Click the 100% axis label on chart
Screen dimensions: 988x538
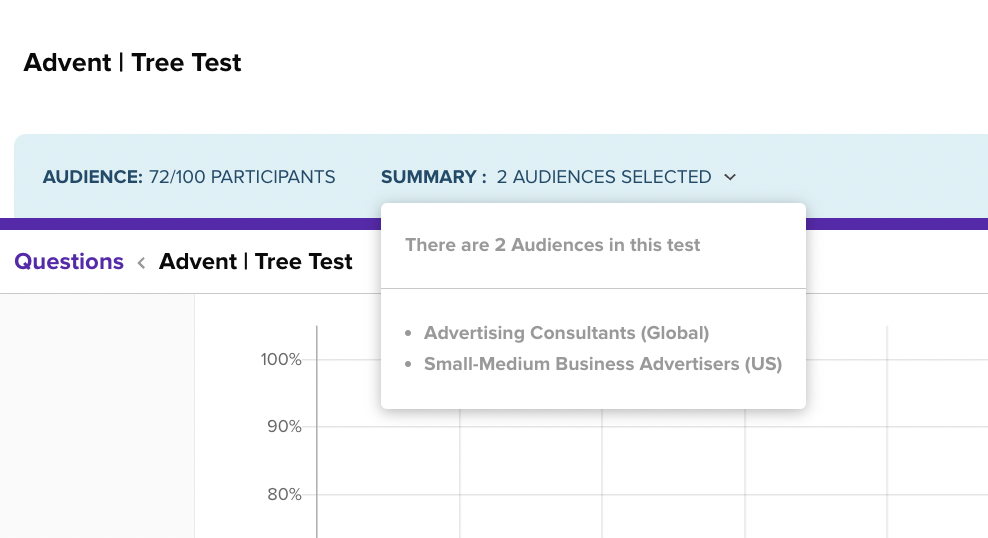pos(281,360)
